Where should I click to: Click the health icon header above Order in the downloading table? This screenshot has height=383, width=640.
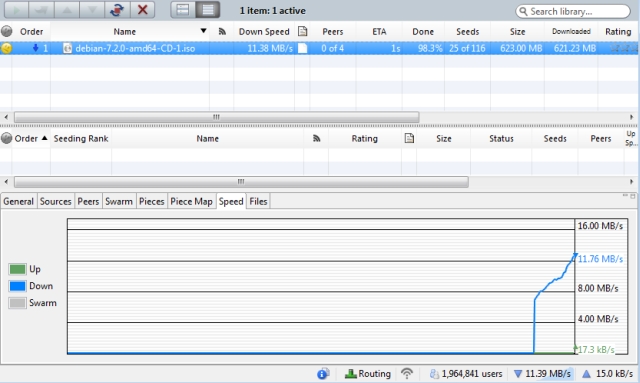6,31
